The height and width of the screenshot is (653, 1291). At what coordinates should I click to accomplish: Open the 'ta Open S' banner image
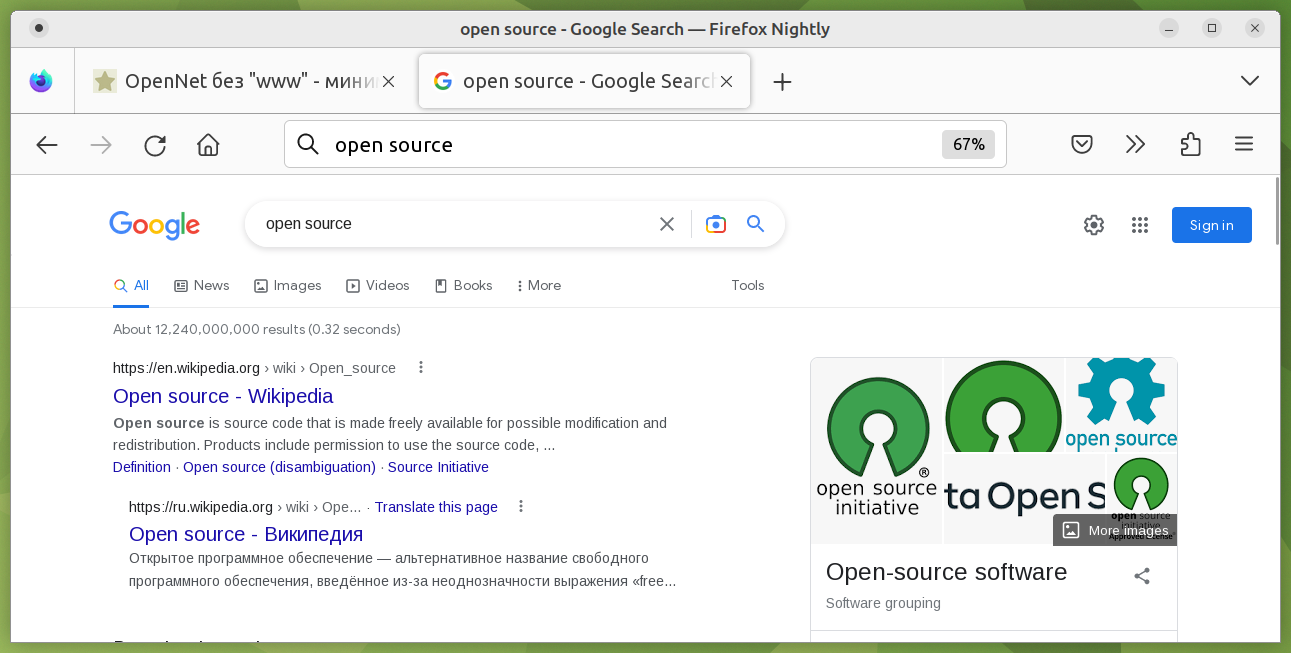coord(1025,498)
